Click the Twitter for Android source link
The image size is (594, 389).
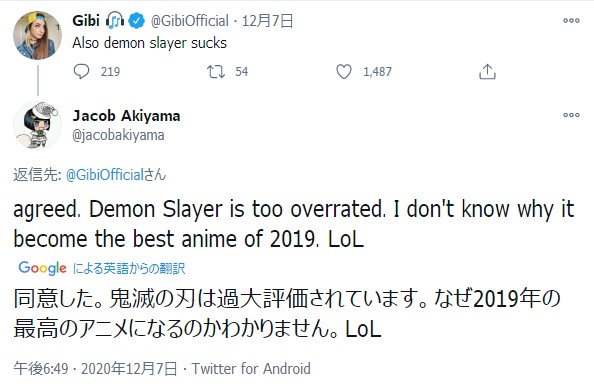click(251, 369)
